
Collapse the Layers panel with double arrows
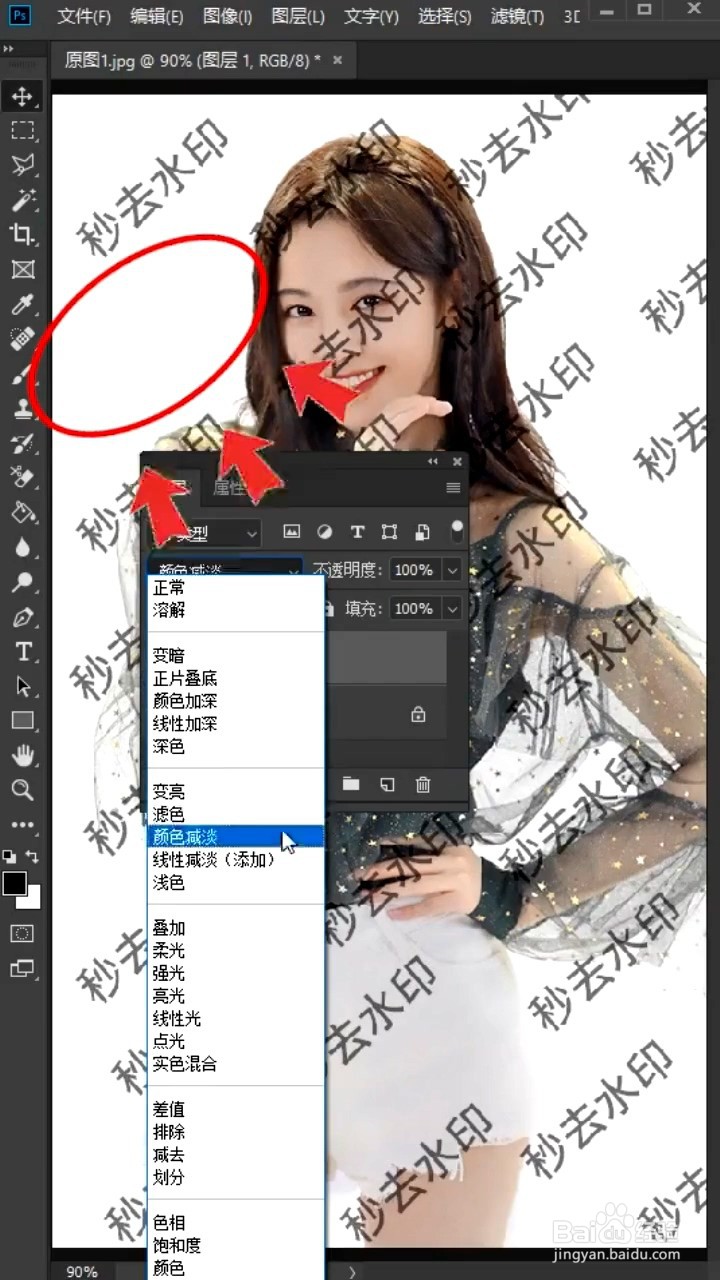pyautogui.click(x=433, y=462)
